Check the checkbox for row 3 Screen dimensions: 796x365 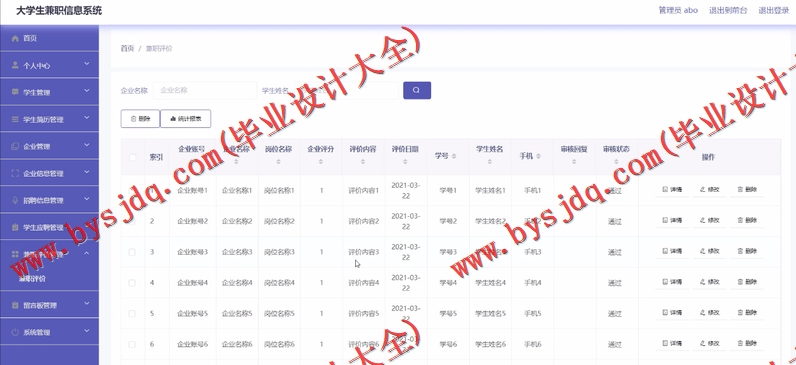(x=132, y=252)
